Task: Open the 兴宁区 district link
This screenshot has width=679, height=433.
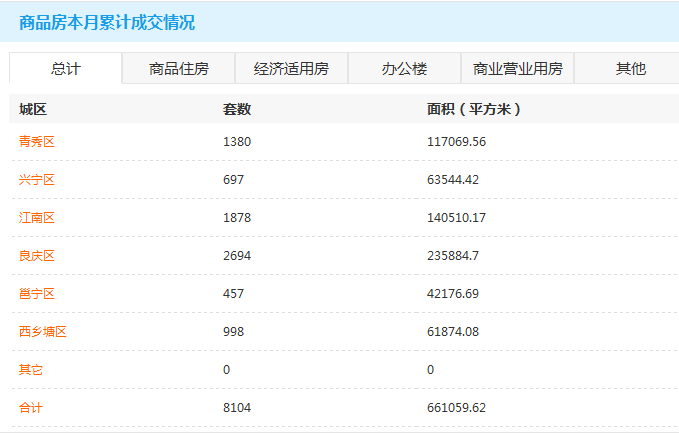Action: [x=37, y=180]
